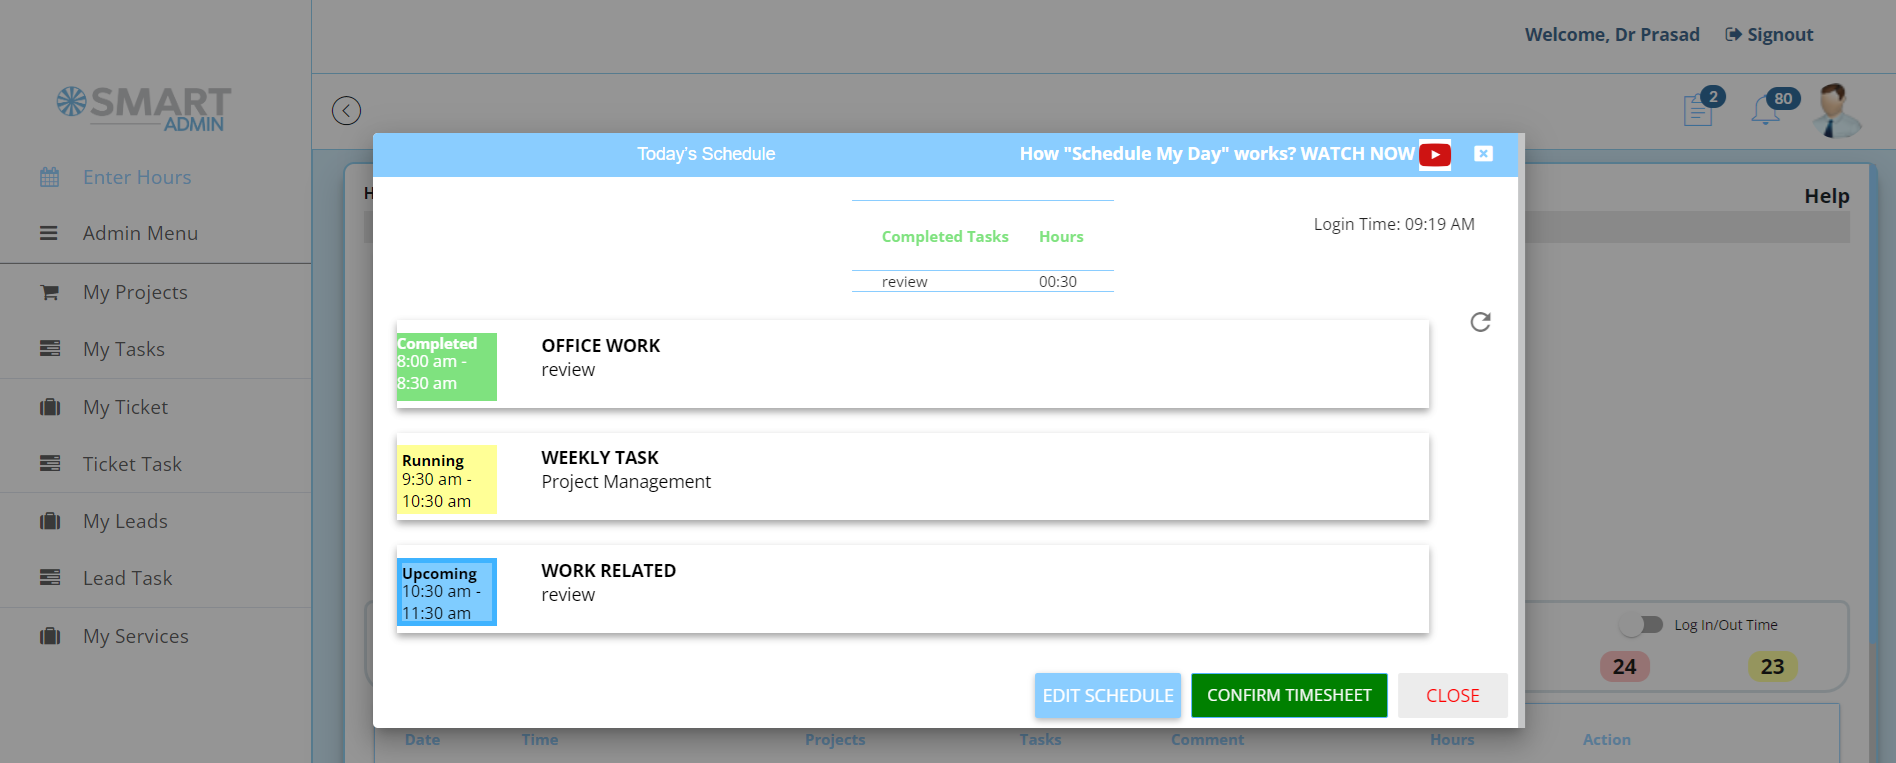
Task: Select the yellow Running time block
Action: [x=446, y=479]
